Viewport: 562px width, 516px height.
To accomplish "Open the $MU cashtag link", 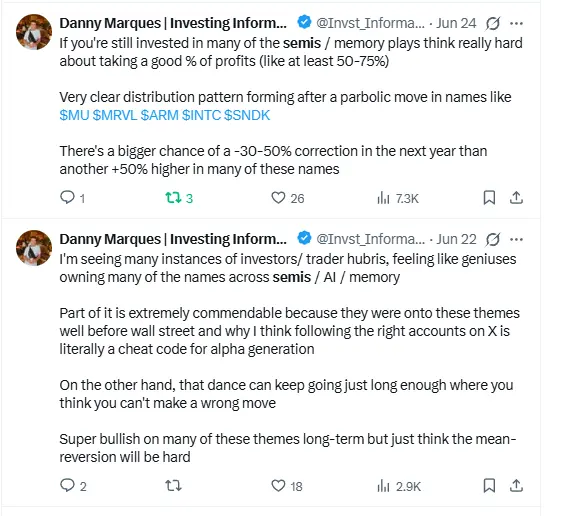I will point(74,115).
